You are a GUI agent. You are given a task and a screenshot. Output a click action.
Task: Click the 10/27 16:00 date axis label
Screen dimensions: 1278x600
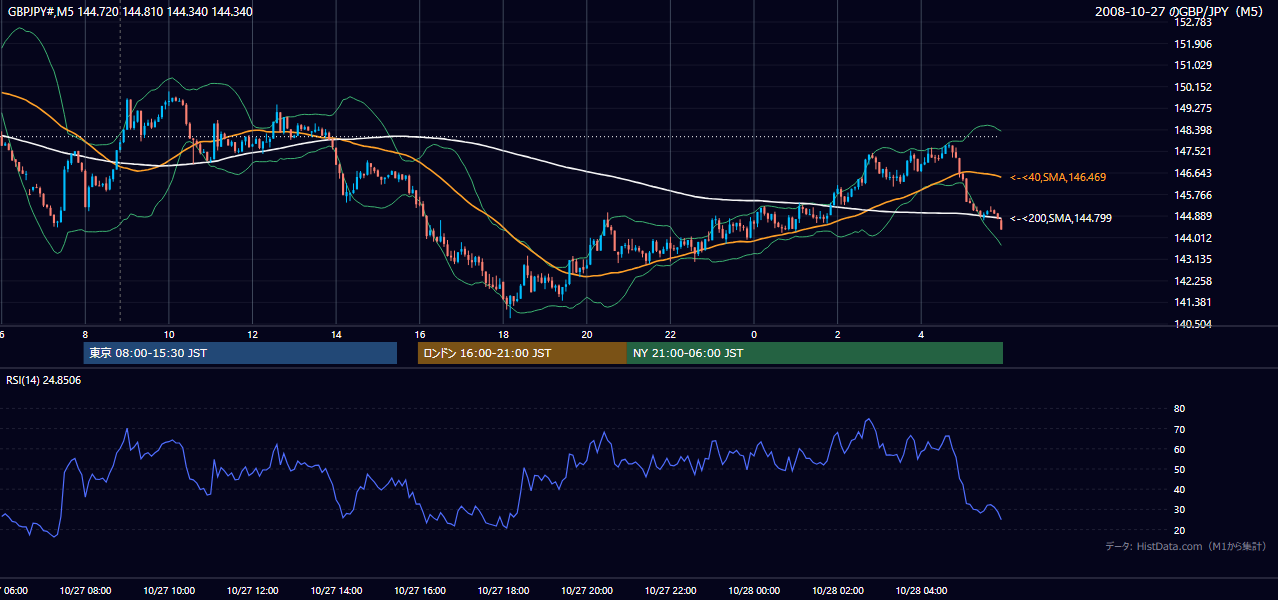click(420, 591)
